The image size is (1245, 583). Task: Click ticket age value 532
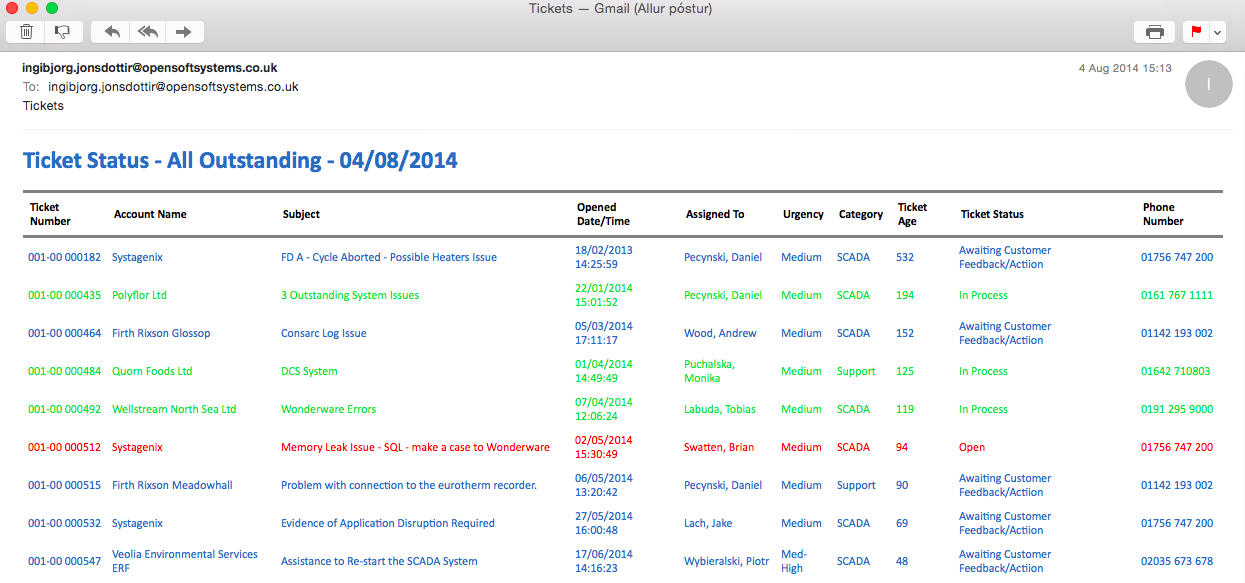[x=905, y=257]
